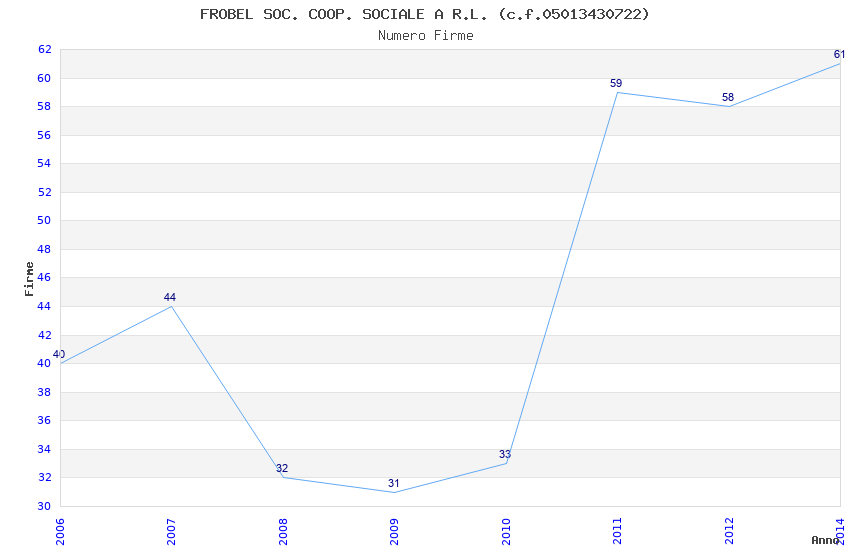The width and height of the screenshot is (850, 550).
Task: Click the y-axis tick 50
Action: click(x=44, y=220)
